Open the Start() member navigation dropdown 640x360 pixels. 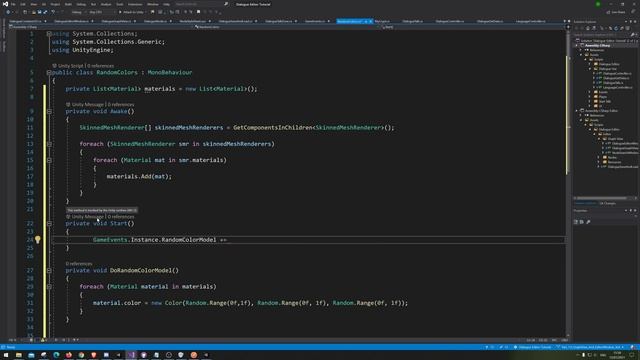tap(474, 27)
